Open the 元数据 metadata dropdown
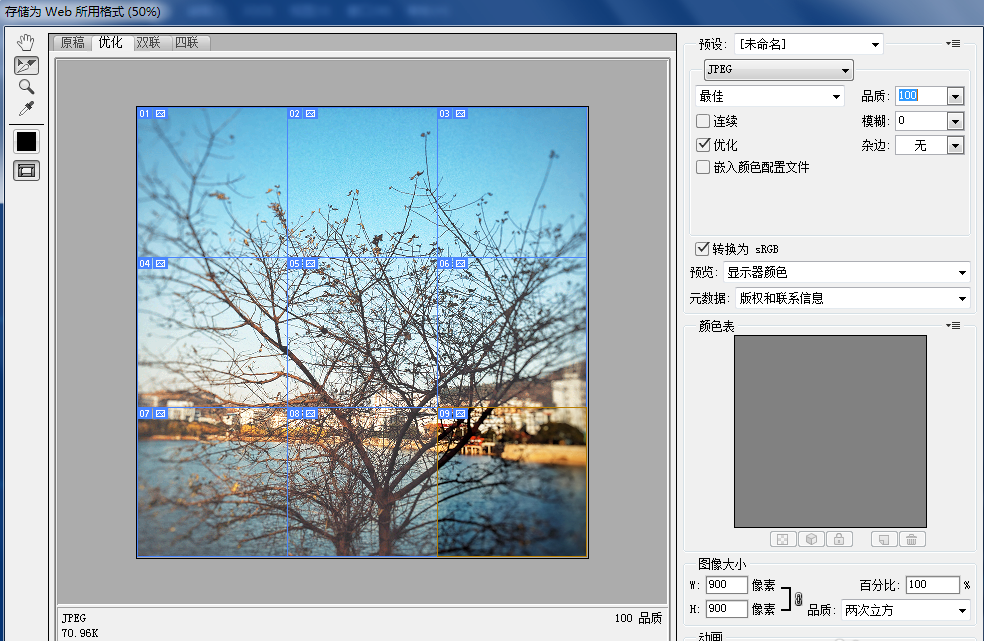 853,298
